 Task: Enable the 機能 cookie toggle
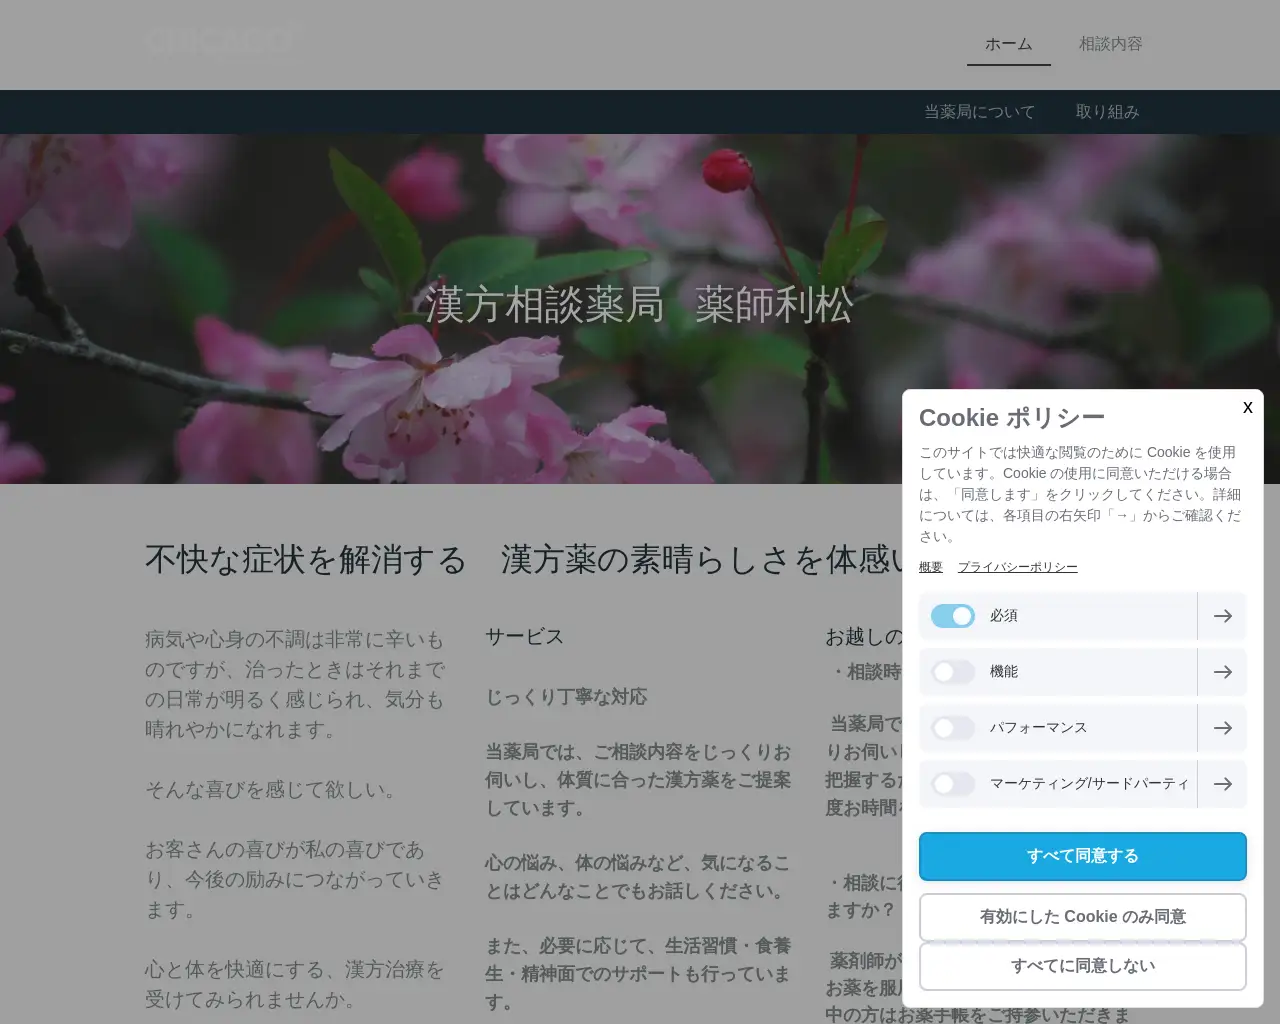click(952, 672)
